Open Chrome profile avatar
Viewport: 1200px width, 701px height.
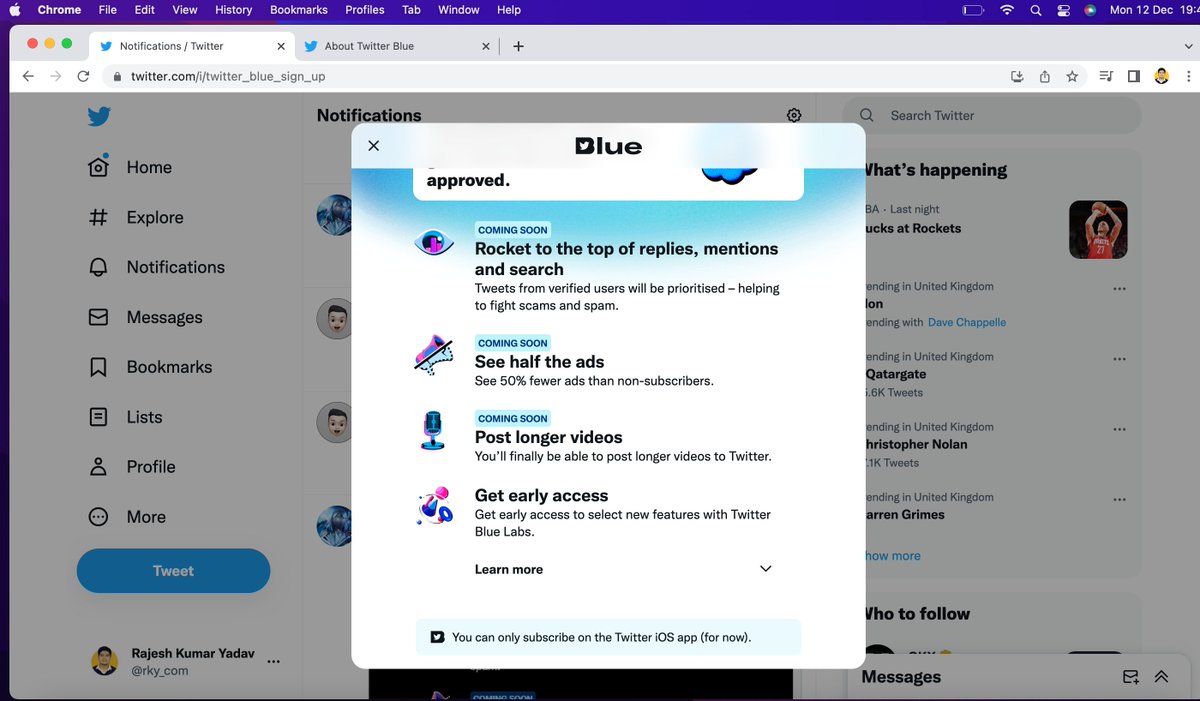1162,76
